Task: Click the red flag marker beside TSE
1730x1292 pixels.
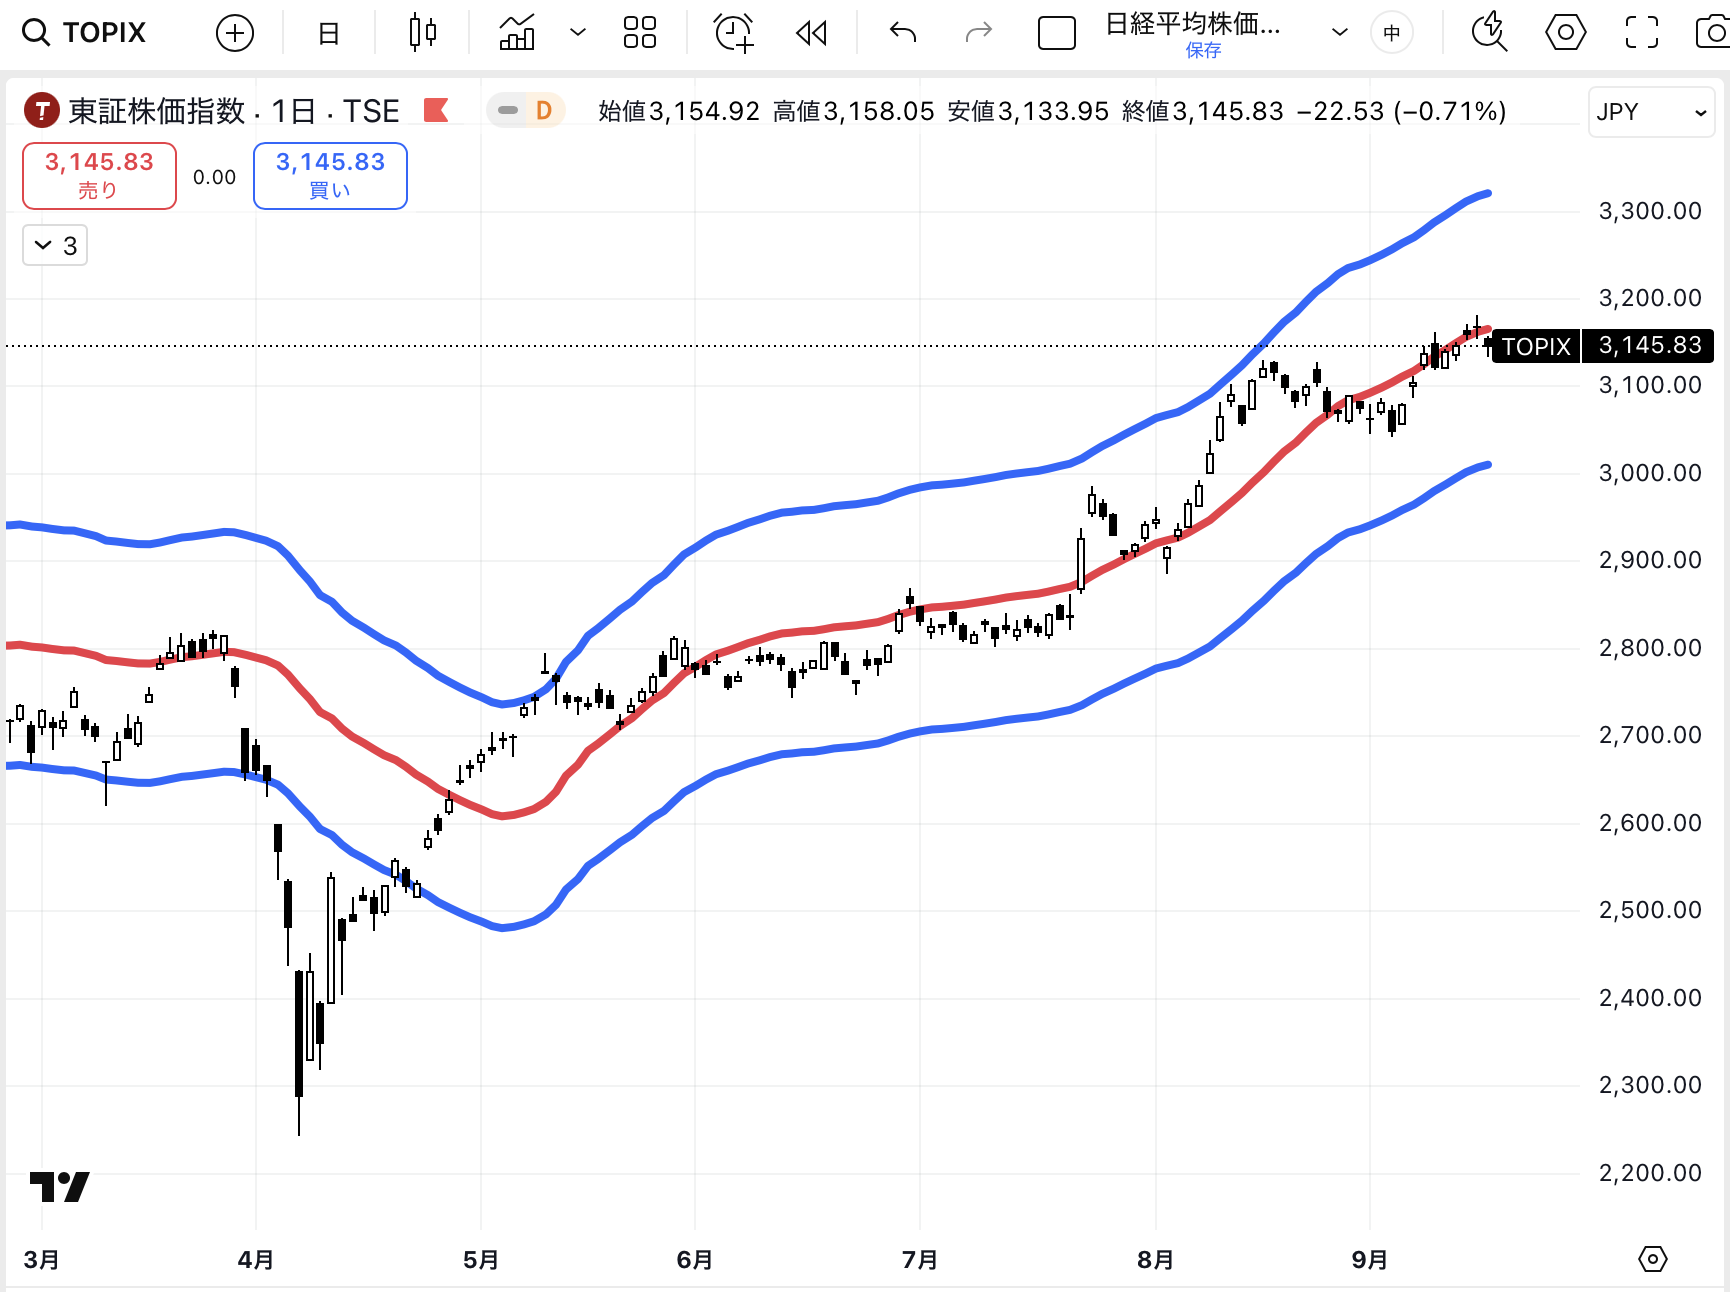Action: pos(436,109)
